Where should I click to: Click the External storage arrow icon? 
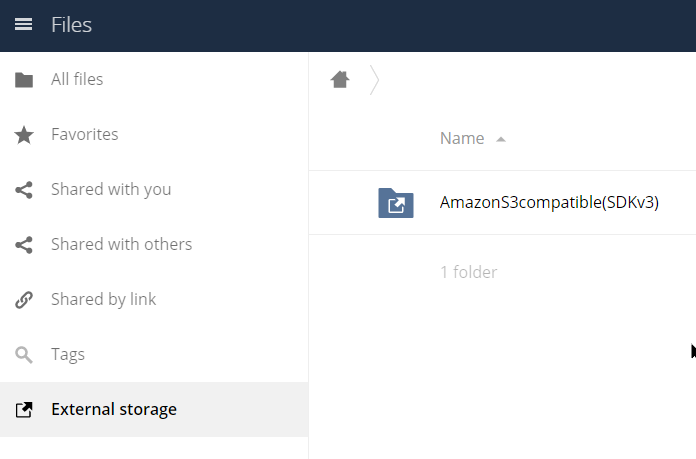pyautogui.click(x=24, y=410)
